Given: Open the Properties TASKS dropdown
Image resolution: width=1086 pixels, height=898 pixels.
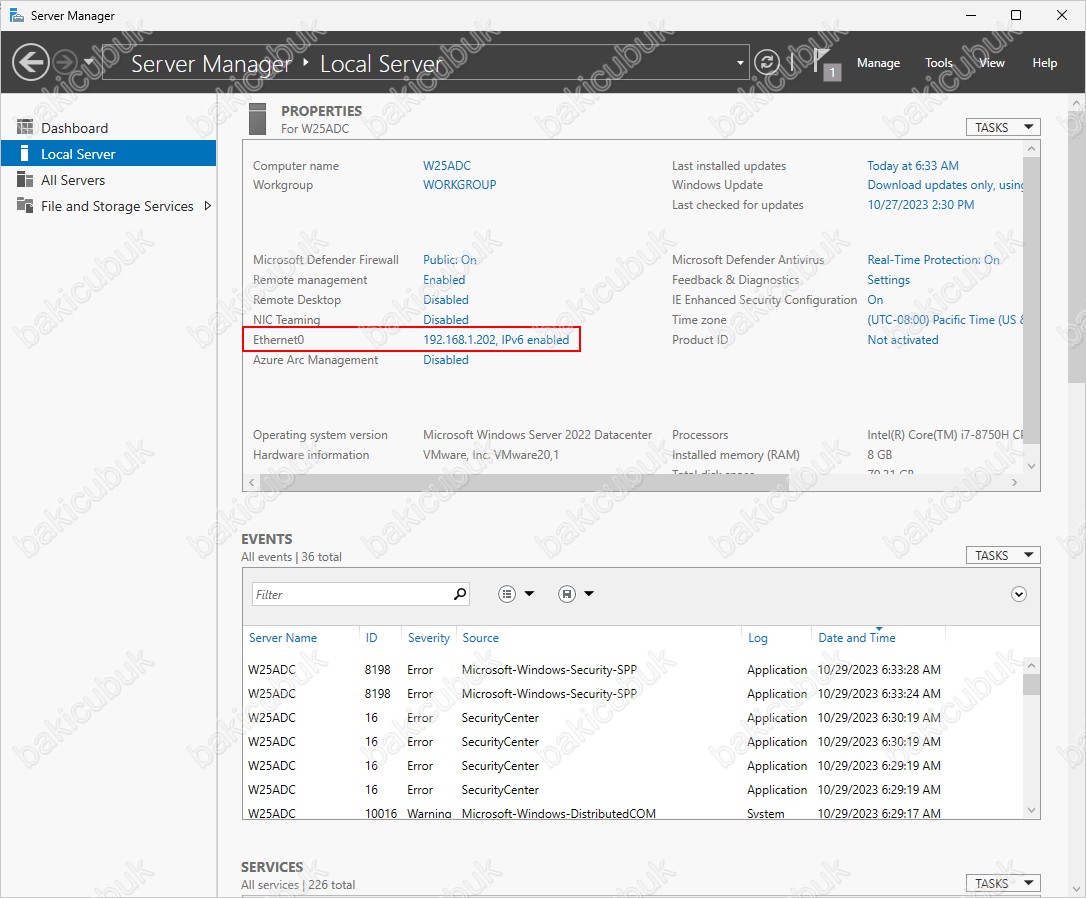Looking at the screenshot, I should point(1003,127).
